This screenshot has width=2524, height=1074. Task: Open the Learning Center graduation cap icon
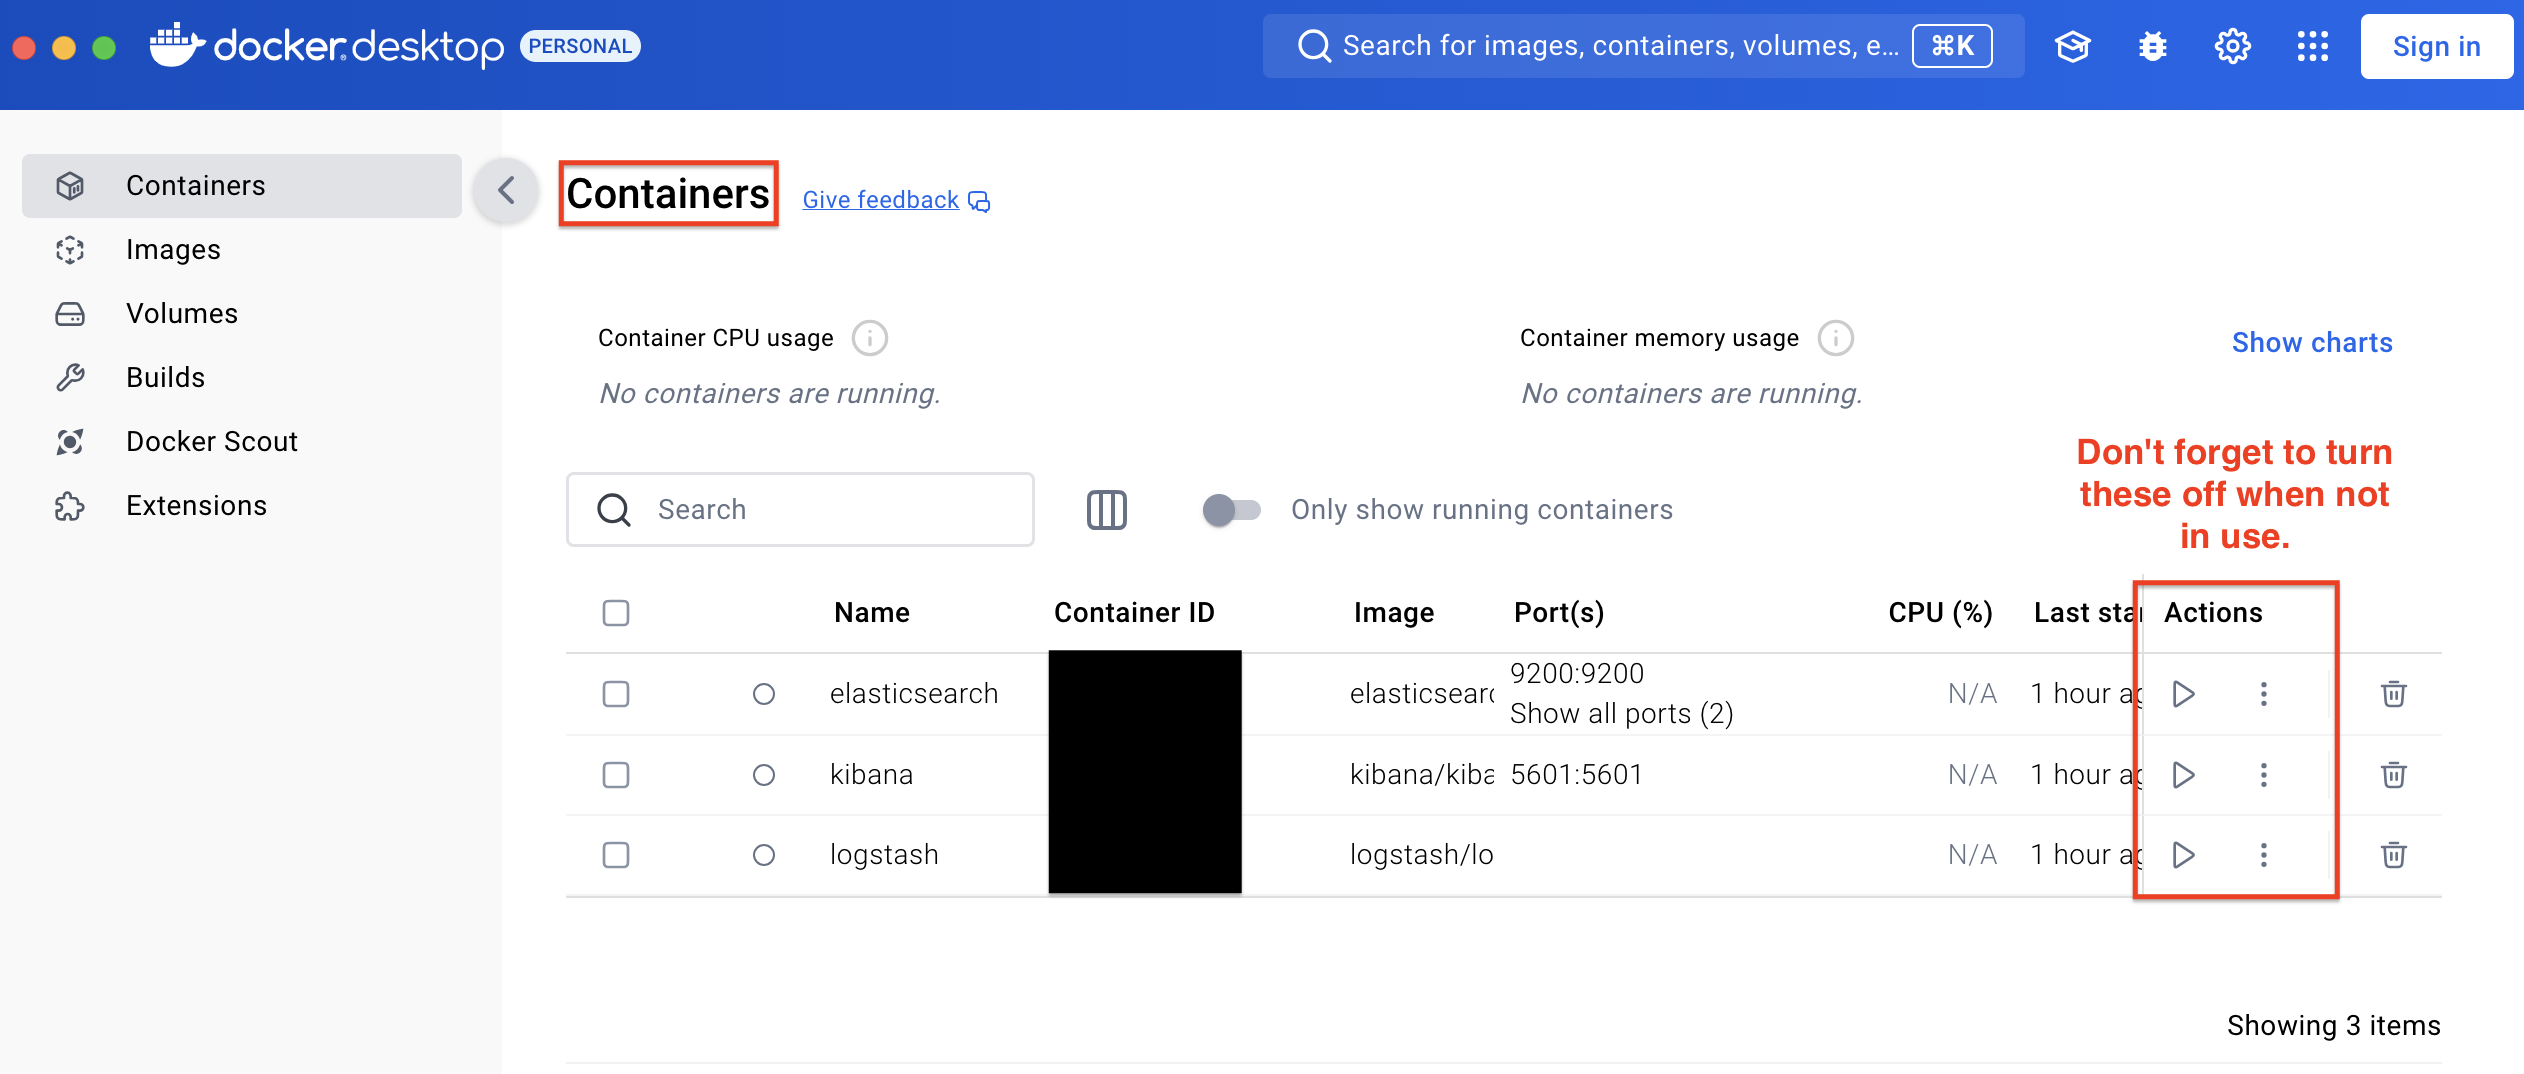(x=2072, y=46)
